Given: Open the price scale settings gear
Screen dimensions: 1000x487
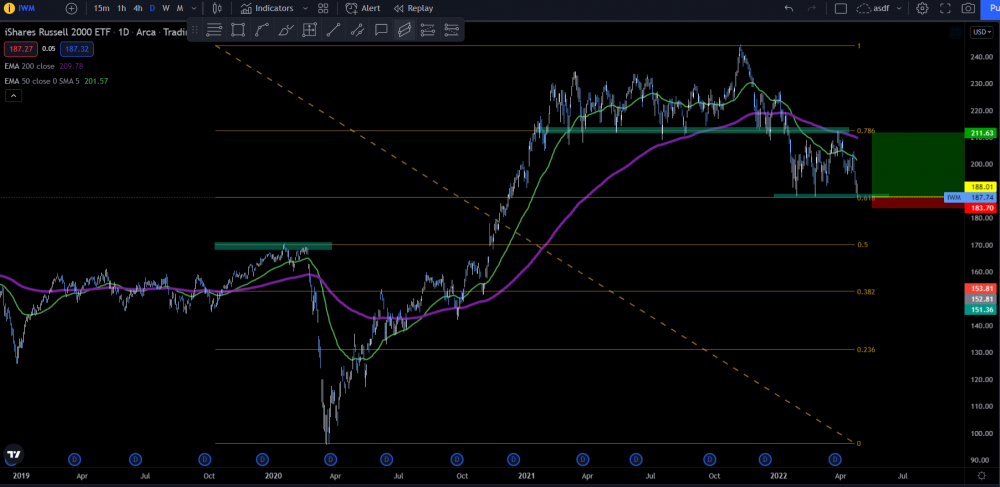Looking at the screenshot, I should click(x=982, y=476).
